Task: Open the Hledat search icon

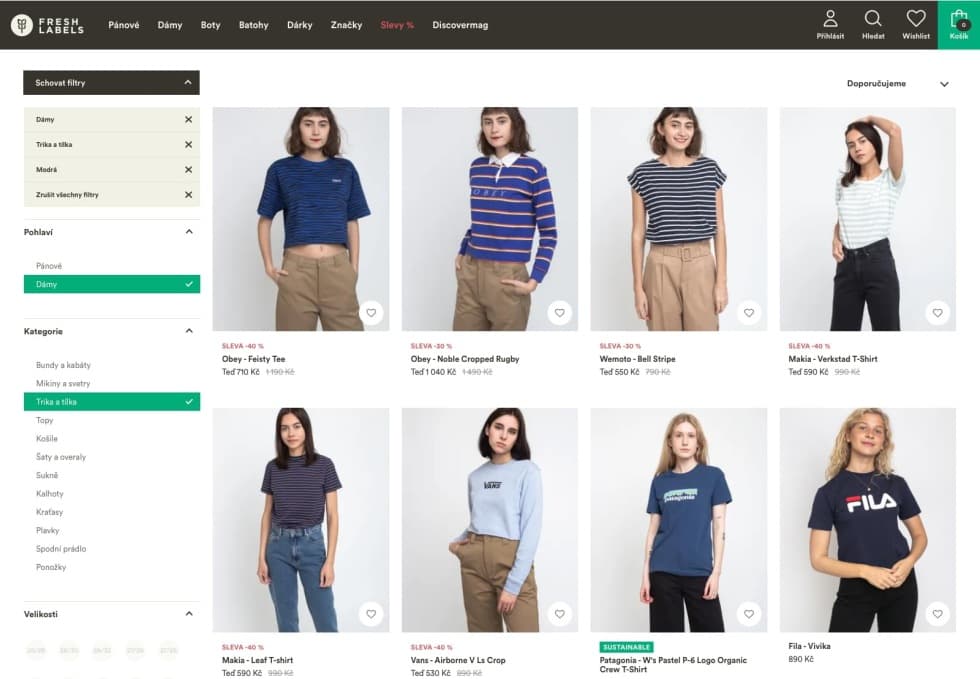Action: pos(873,25)
